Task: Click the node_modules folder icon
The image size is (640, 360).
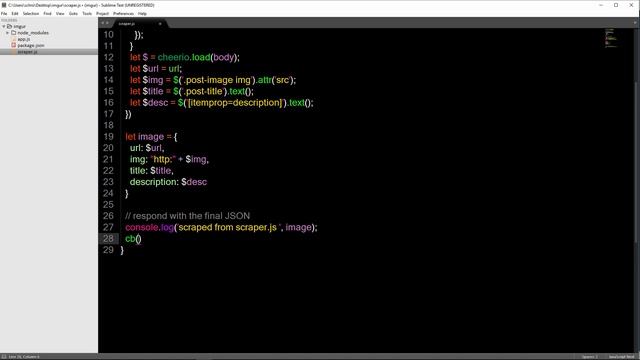Action: tap(13, 33)
